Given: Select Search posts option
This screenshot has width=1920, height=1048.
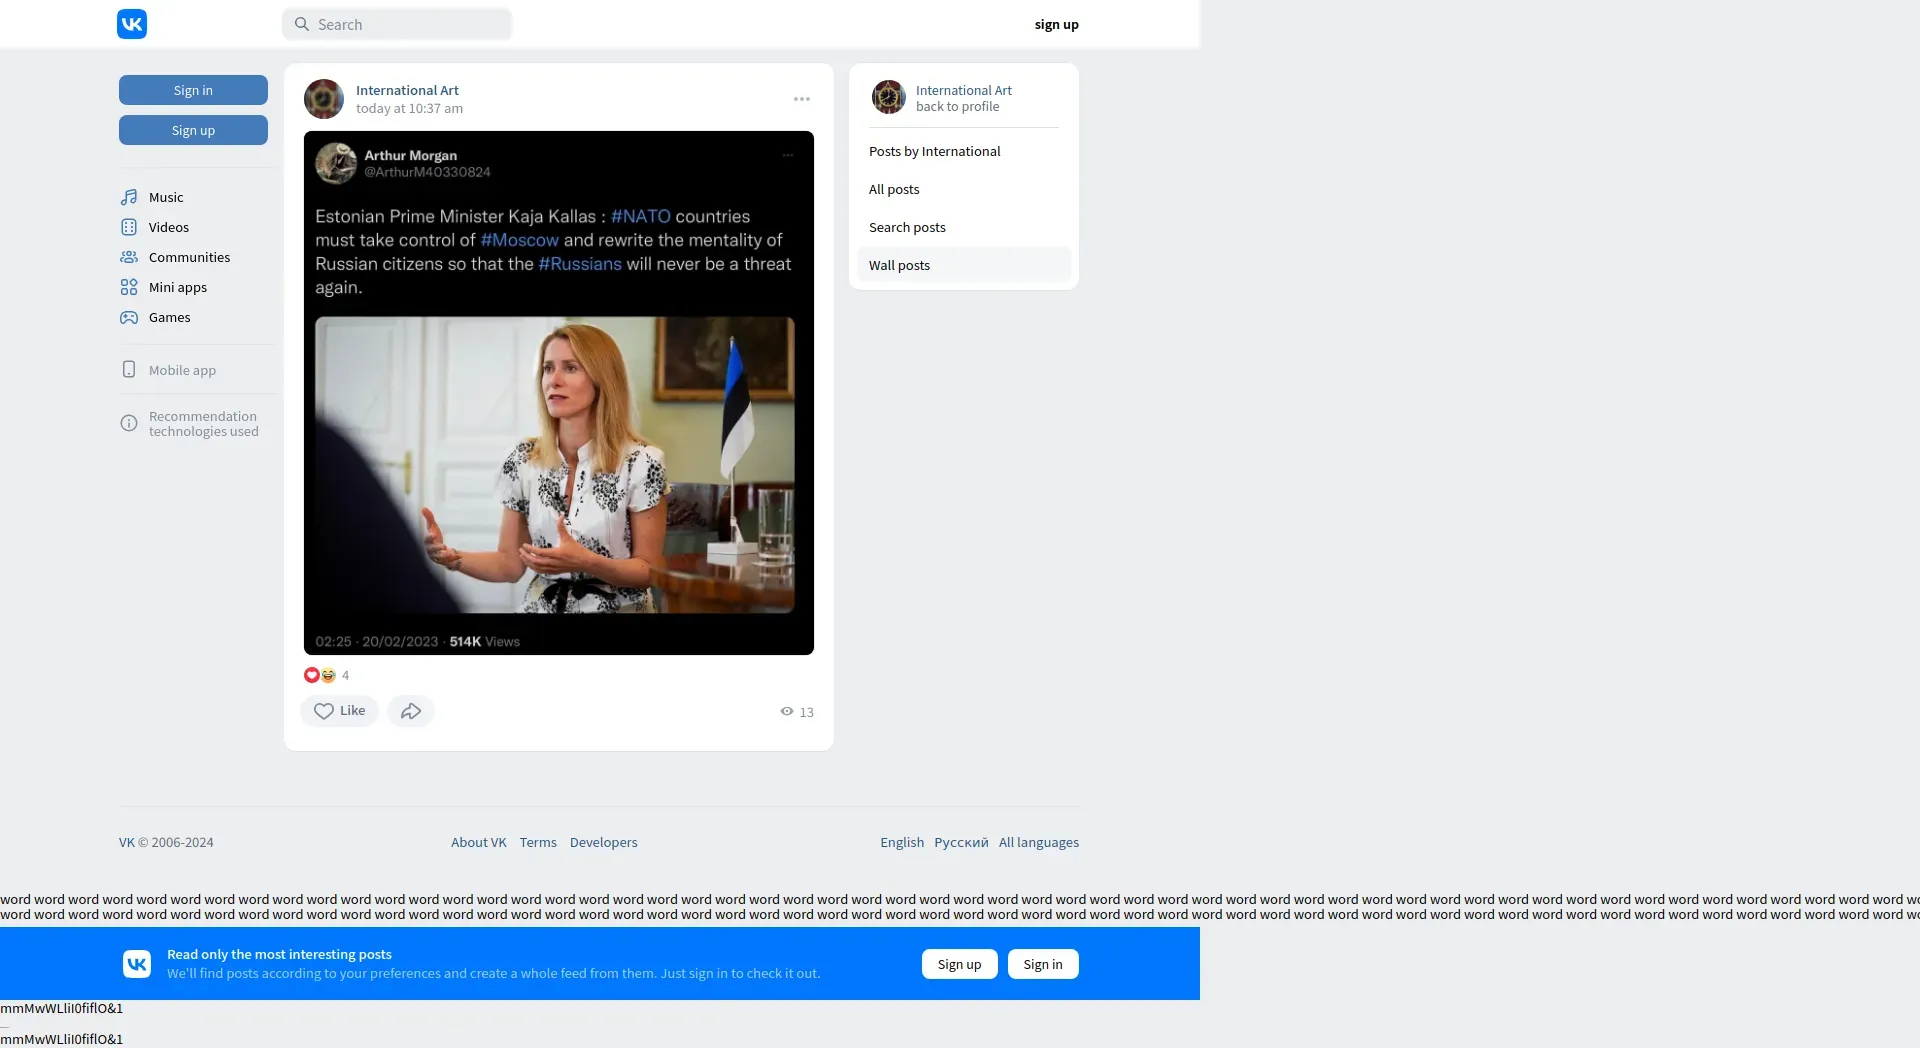Looking at the screenshot, I should pos(964,227).
